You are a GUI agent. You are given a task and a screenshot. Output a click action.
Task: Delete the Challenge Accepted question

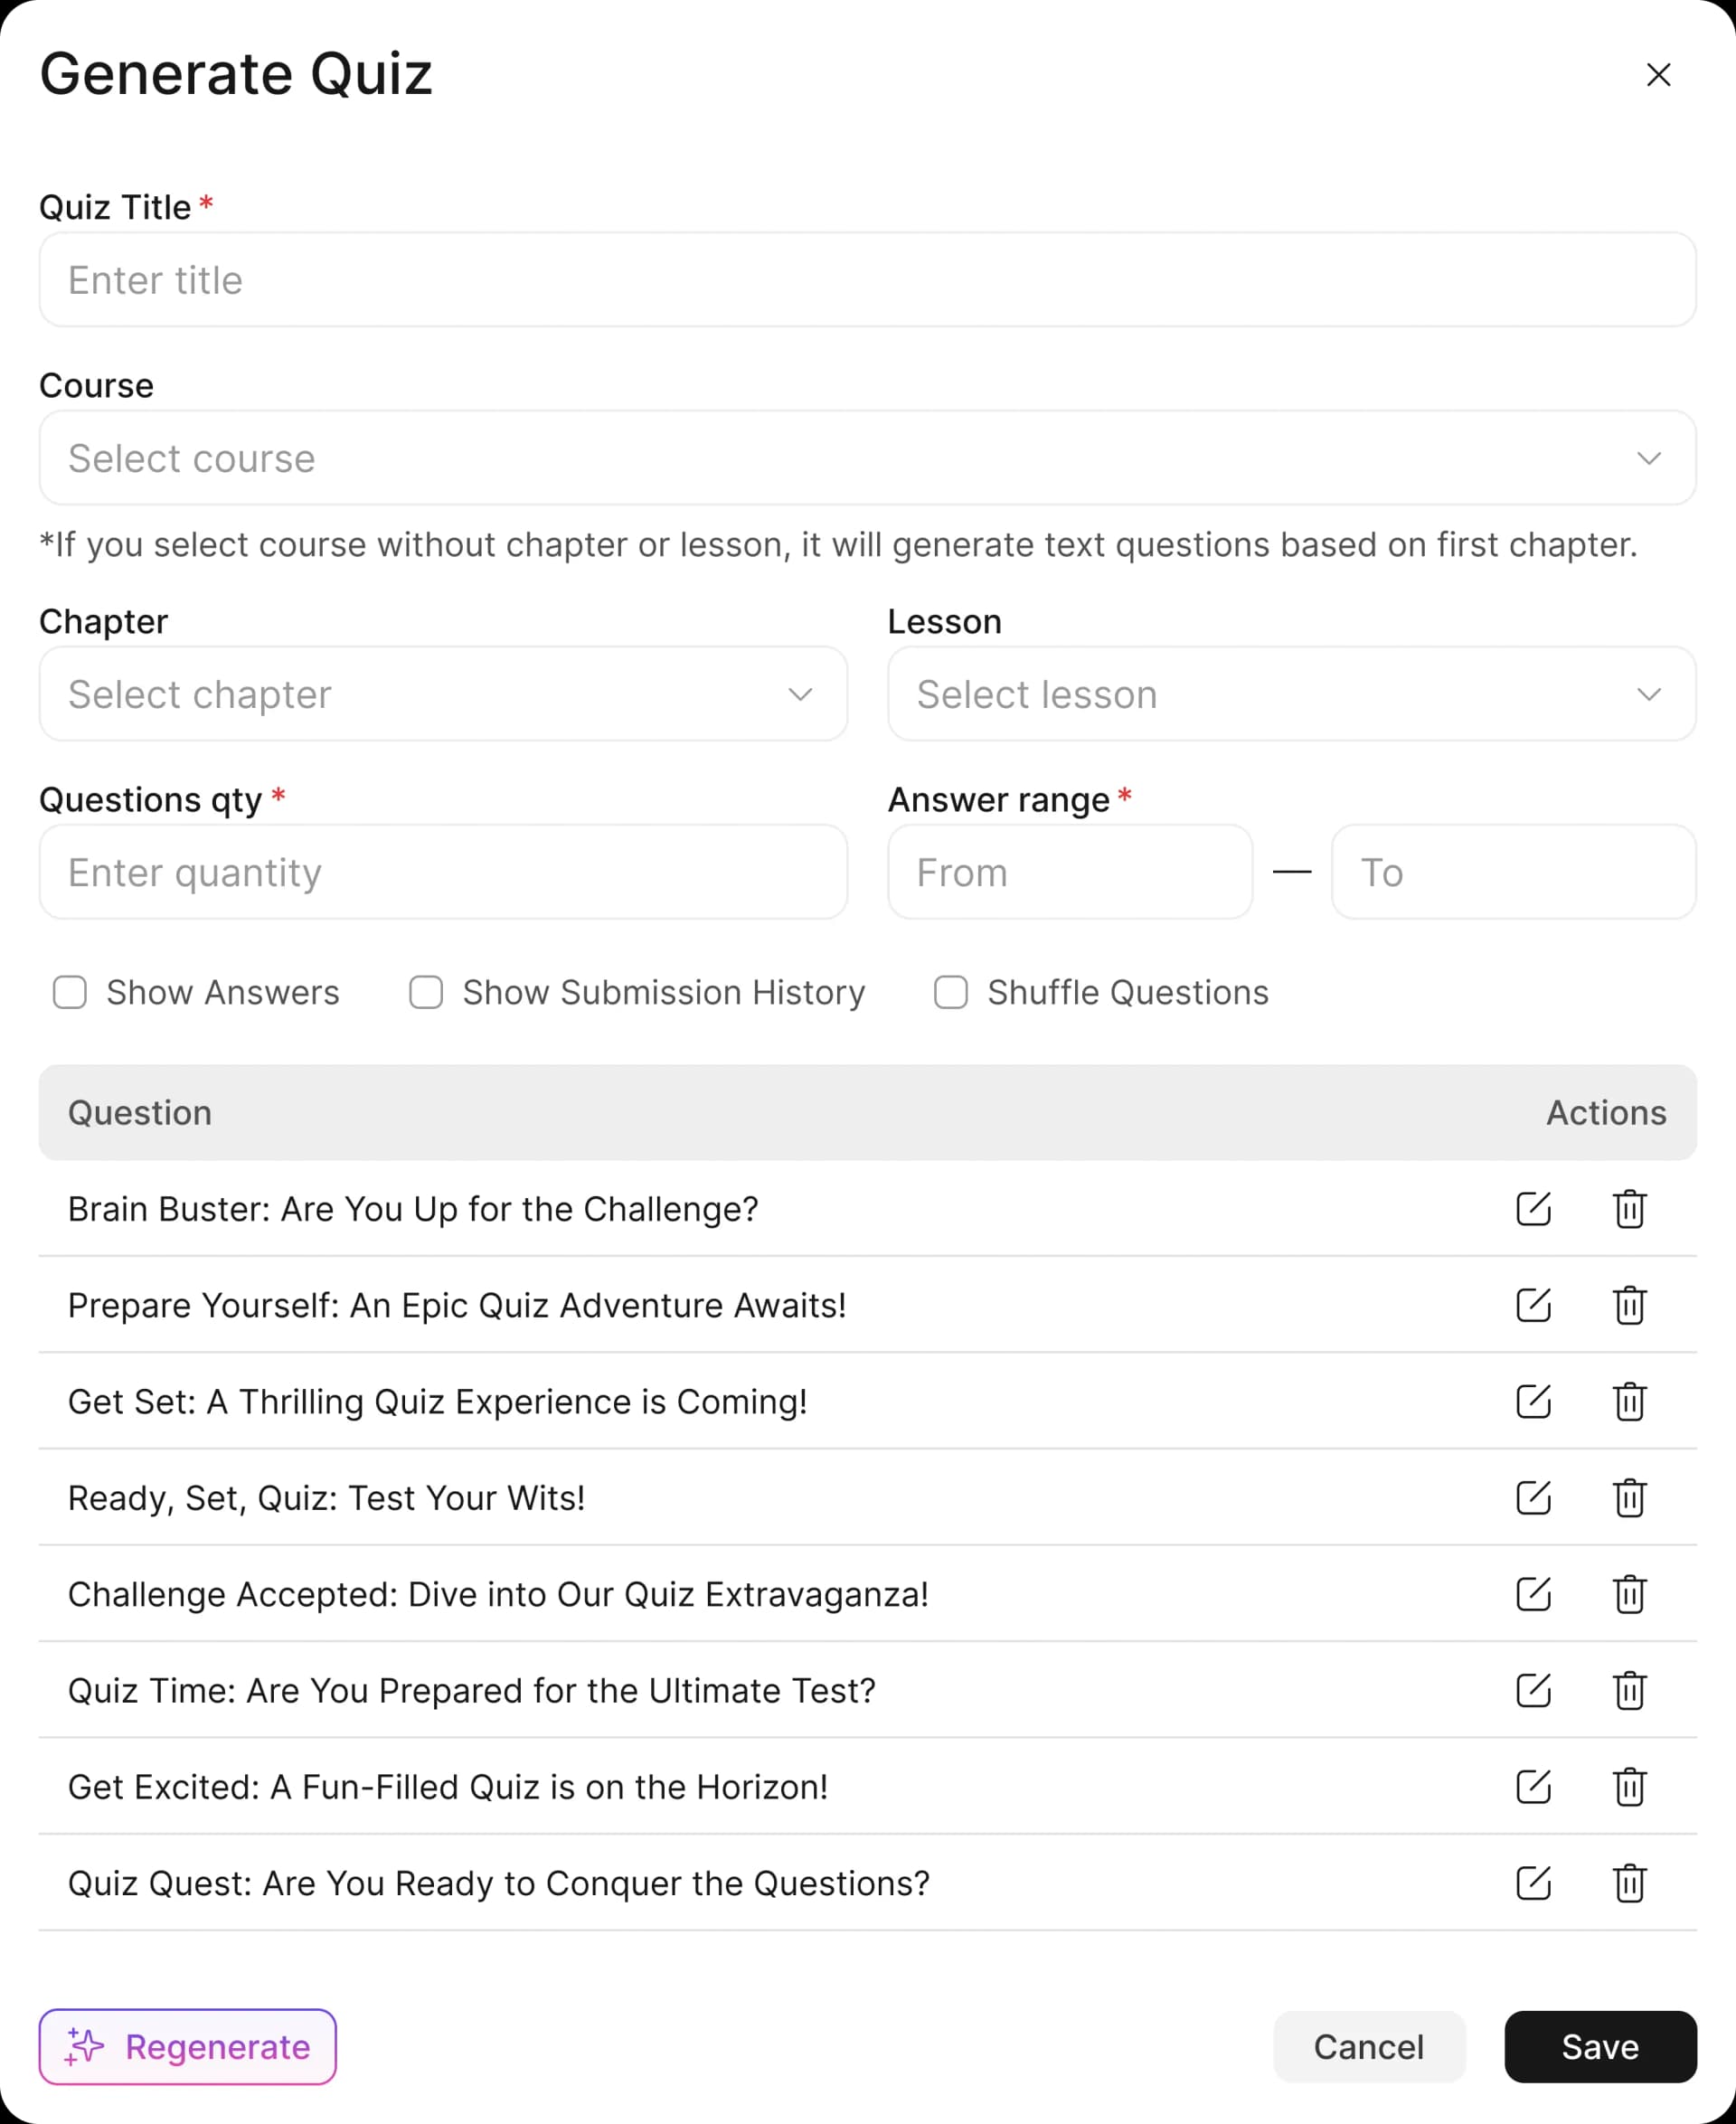[x=1629, y=1593]
